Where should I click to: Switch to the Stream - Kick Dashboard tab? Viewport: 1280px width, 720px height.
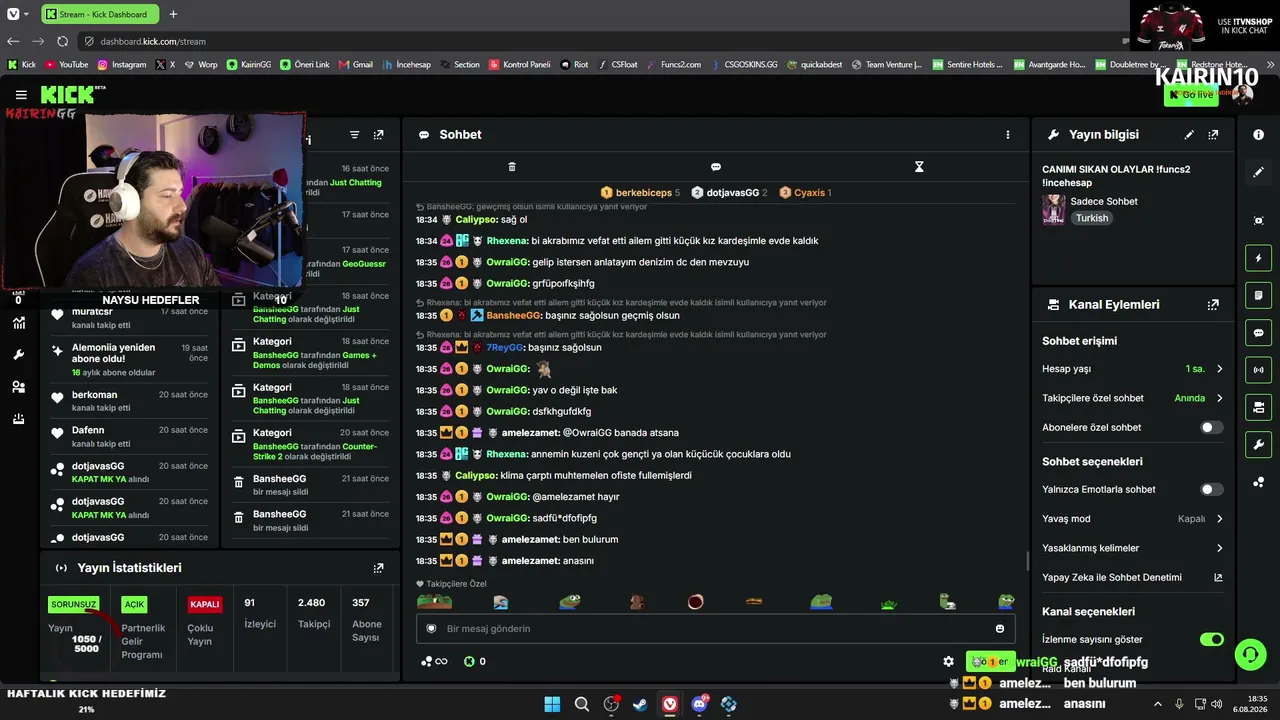tap(98, 15)
